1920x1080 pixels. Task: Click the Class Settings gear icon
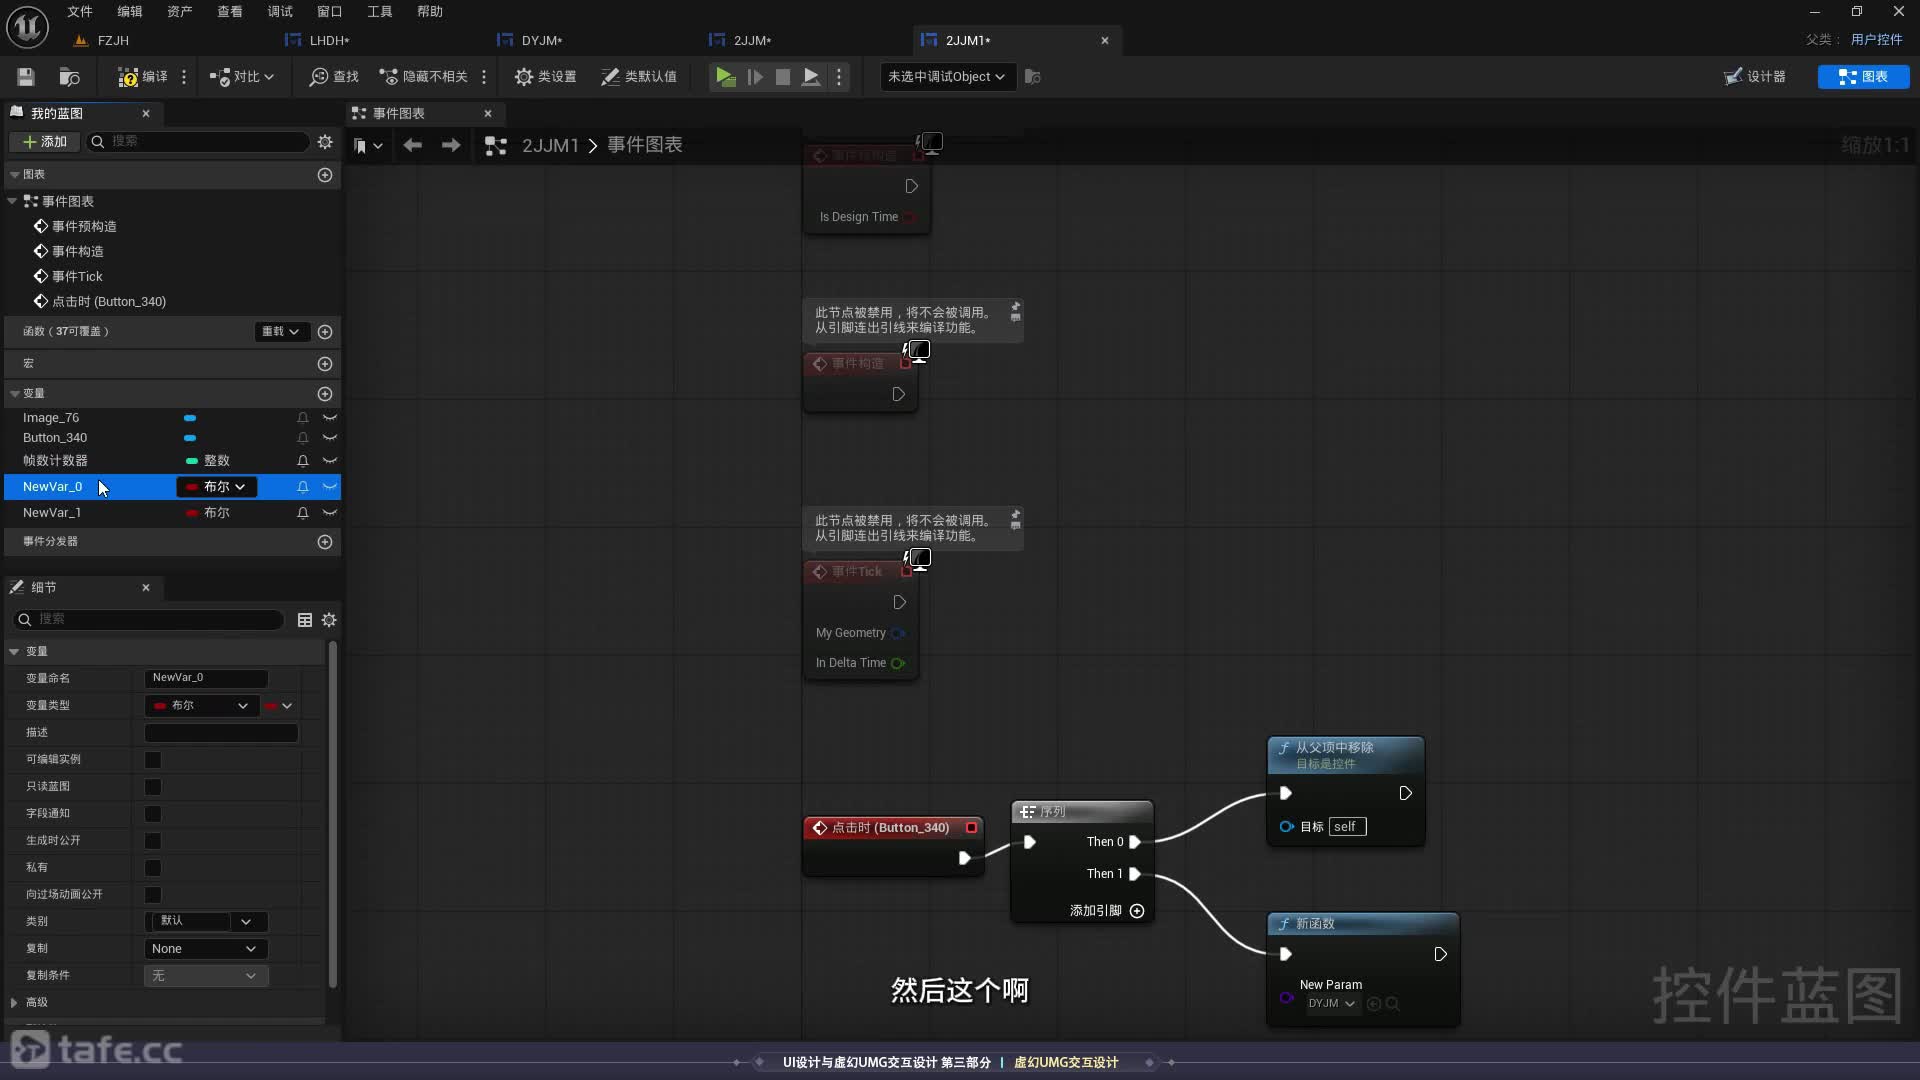523,77
